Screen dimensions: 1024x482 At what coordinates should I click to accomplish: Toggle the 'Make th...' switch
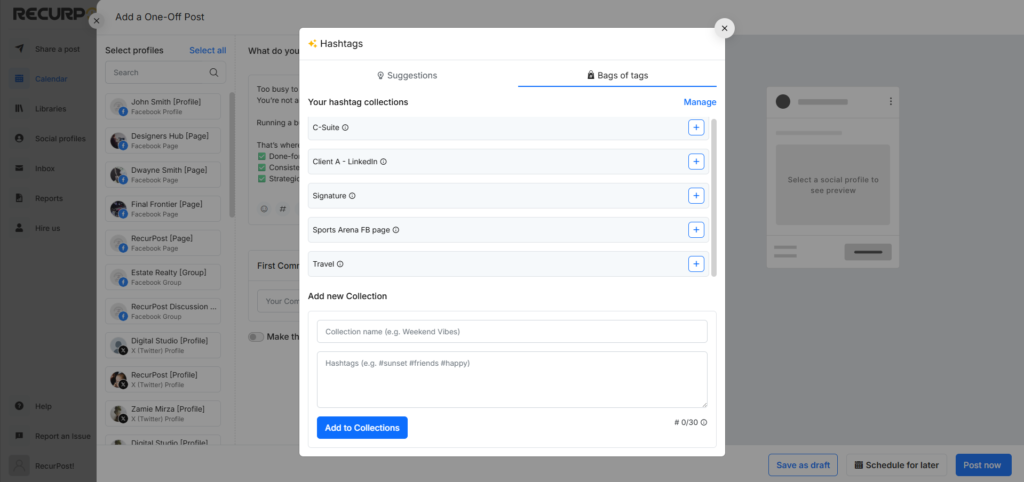click(256, 337)
